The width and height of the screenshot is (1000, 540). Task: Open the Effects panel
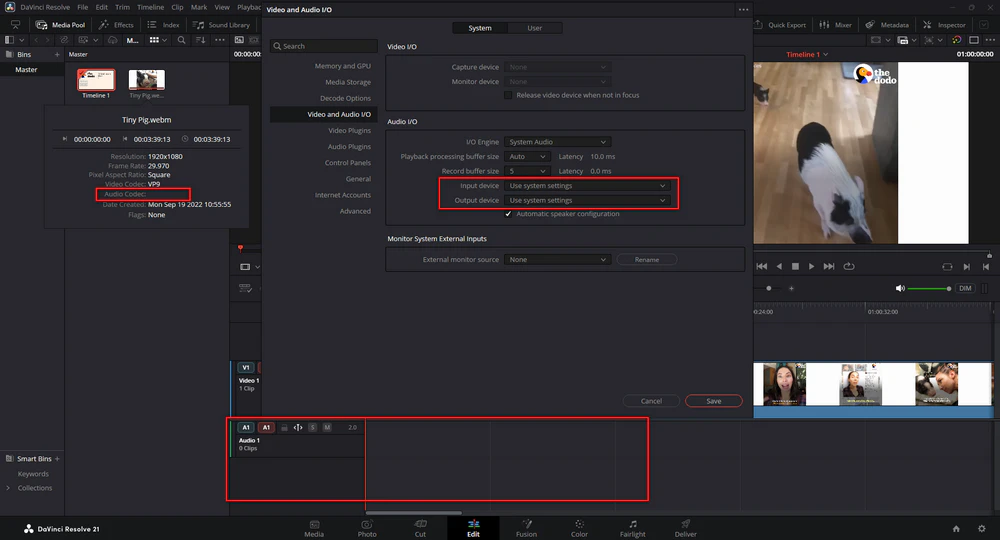[116, 25]
